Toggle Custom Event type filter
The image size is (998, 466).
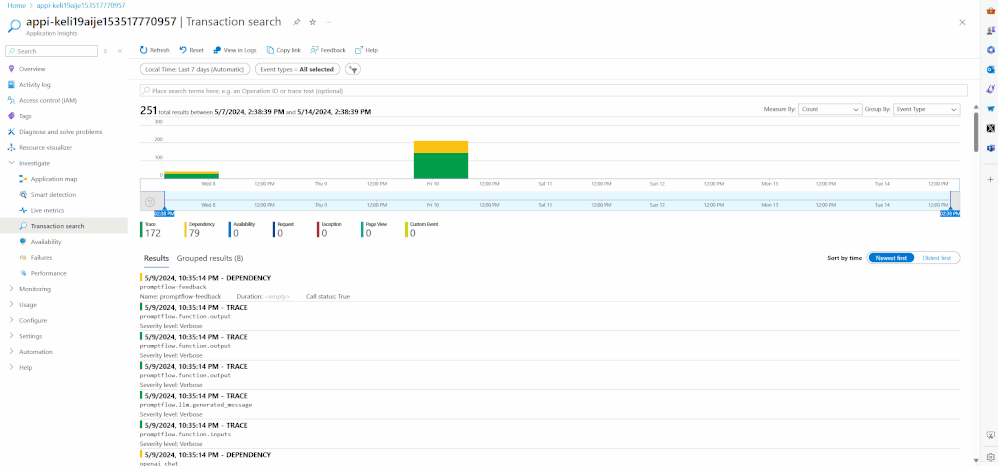(422, 229)
